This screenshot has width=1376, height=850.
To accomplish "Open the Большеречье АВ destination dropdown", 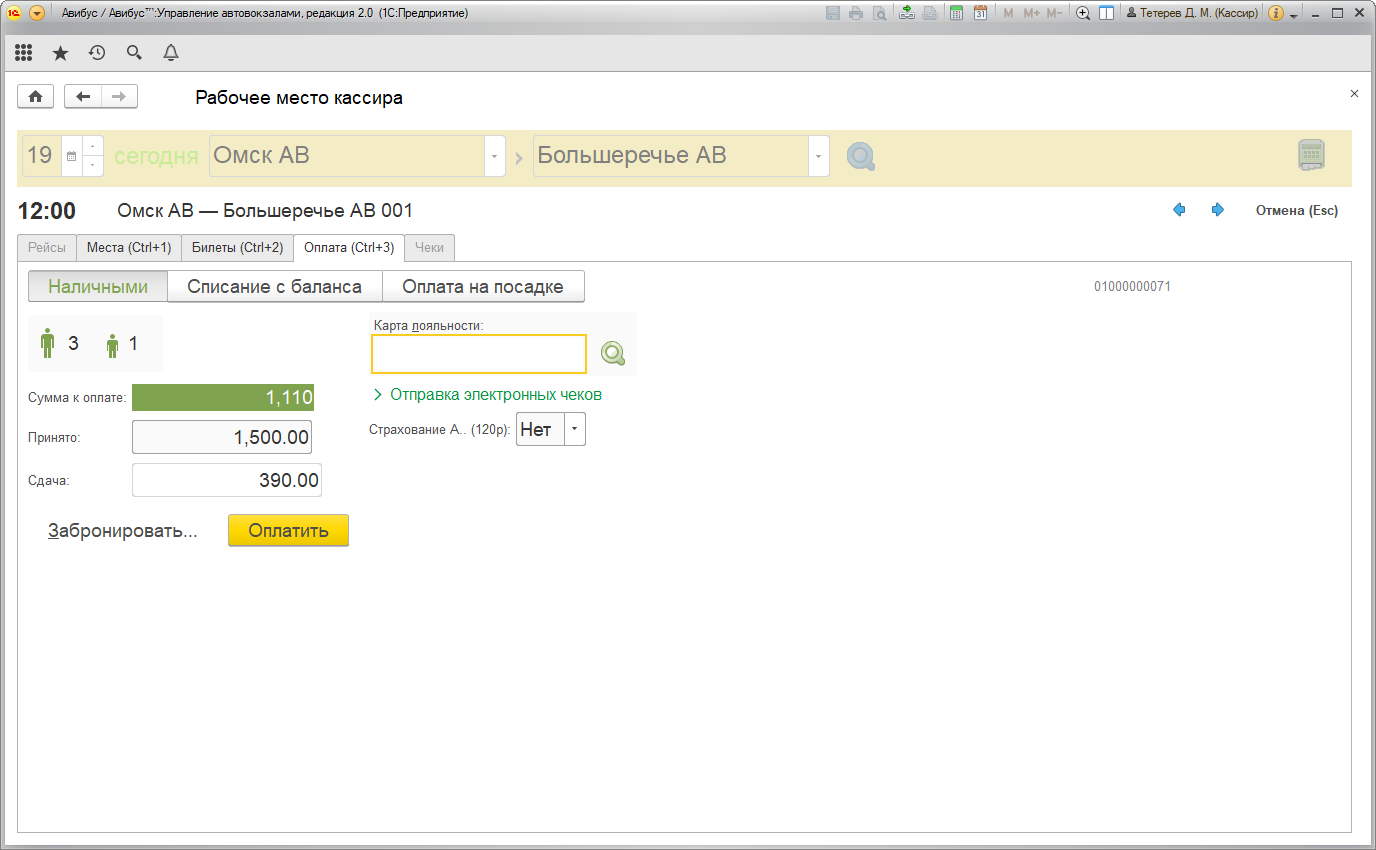I will tap(819, 157).
